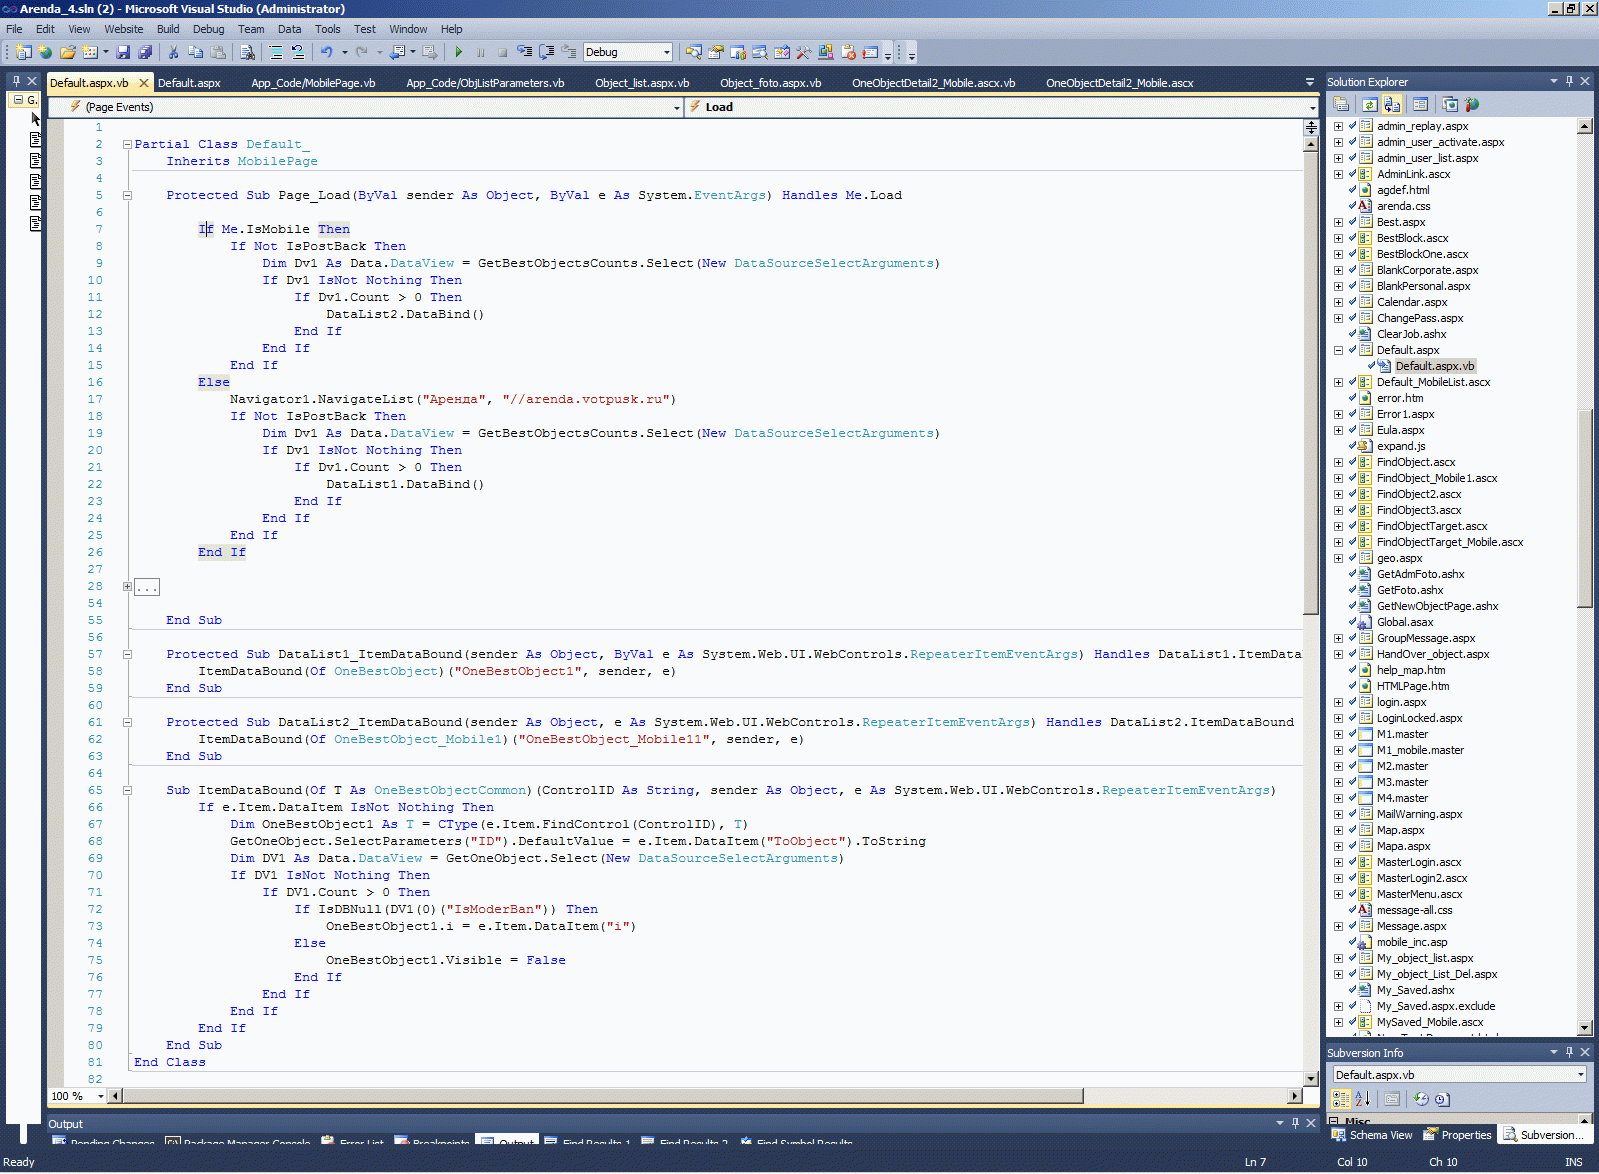The width and height of the screenshot is (1599, 1174).
Task: Toggle Nest Related Files in Solution Explorer
Action: pyautogui.click(x=1392, y=104)
